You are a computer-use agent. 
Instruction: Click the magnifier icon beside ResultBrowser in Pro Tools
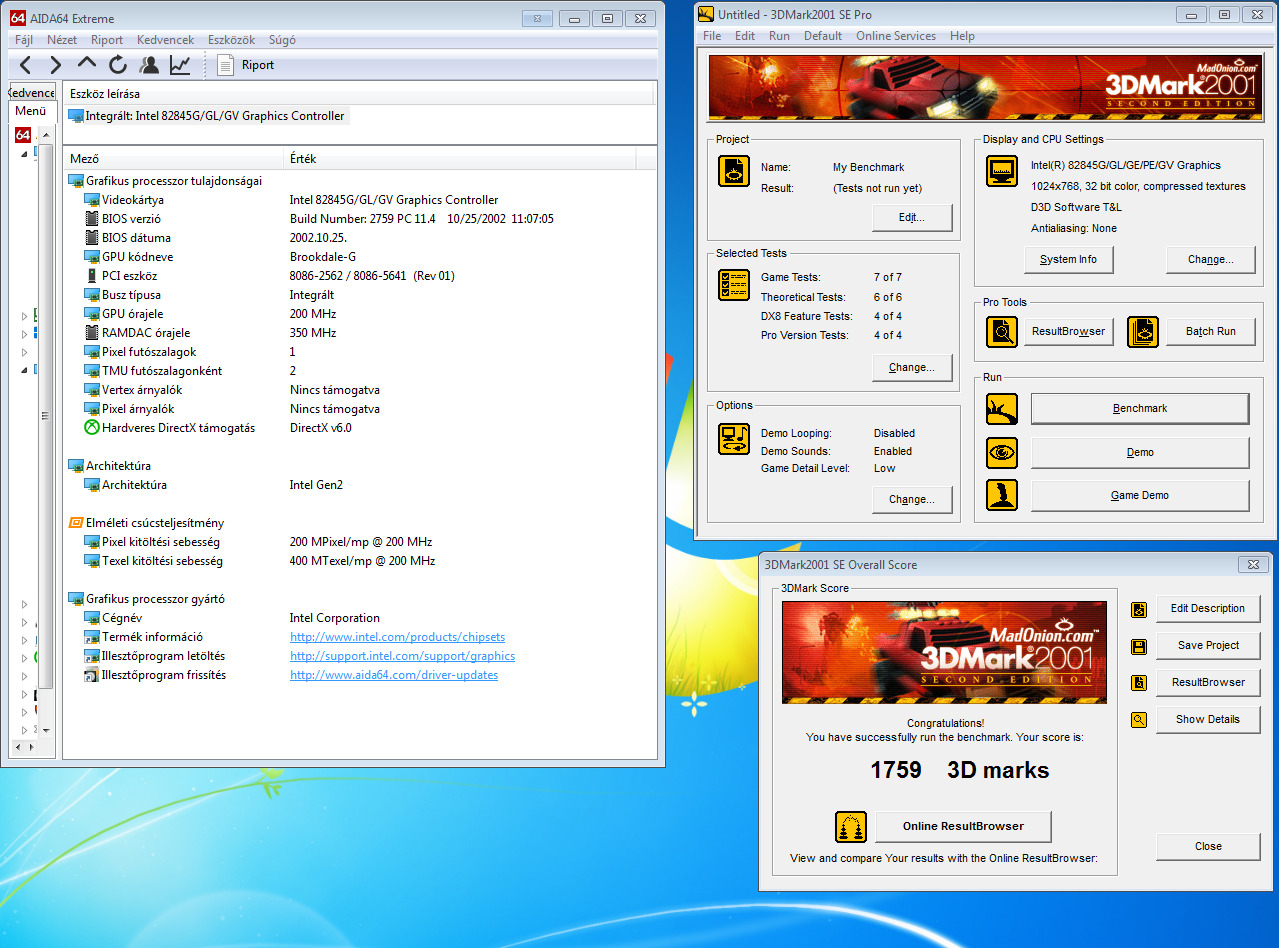(x=1002, y=331)
